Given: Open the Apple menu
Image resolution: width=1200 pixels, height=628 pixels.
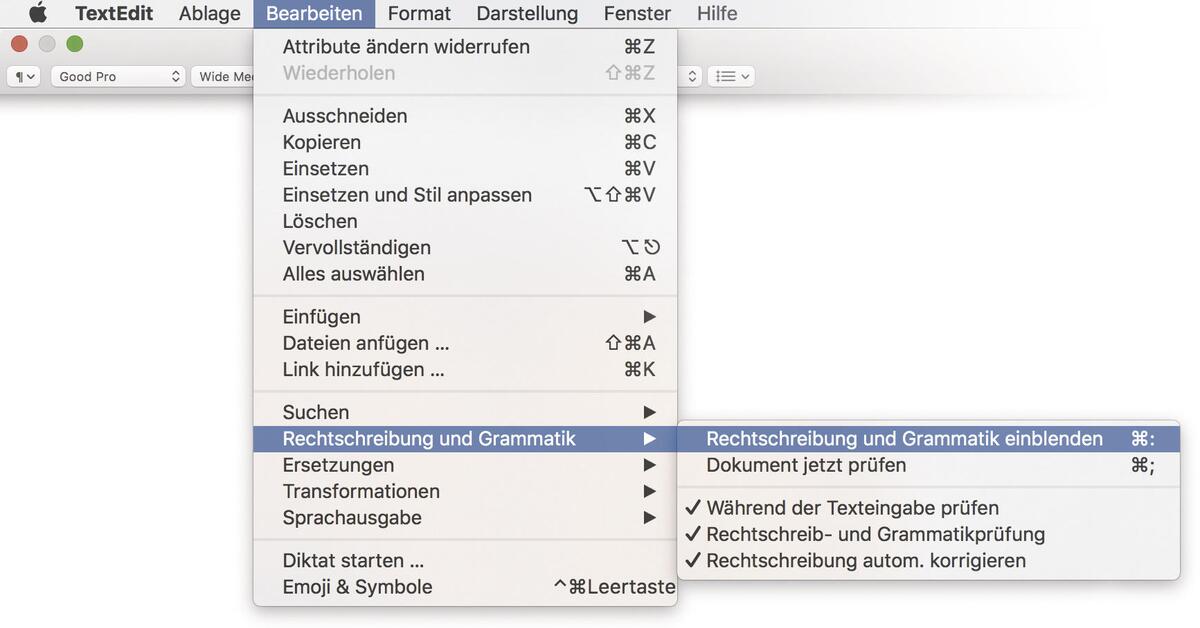Looking at the screenshot, I should pyautogui.click(x=37, y=13).
